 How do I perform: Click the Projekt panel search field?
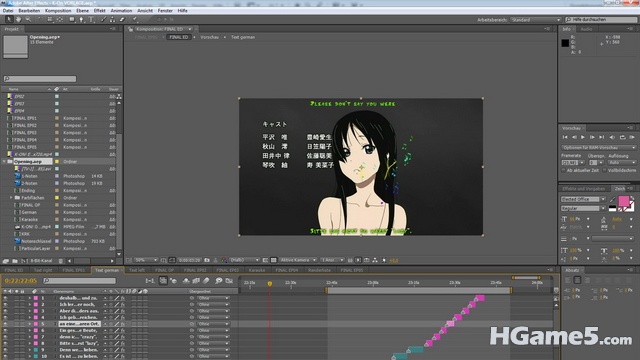40,79
